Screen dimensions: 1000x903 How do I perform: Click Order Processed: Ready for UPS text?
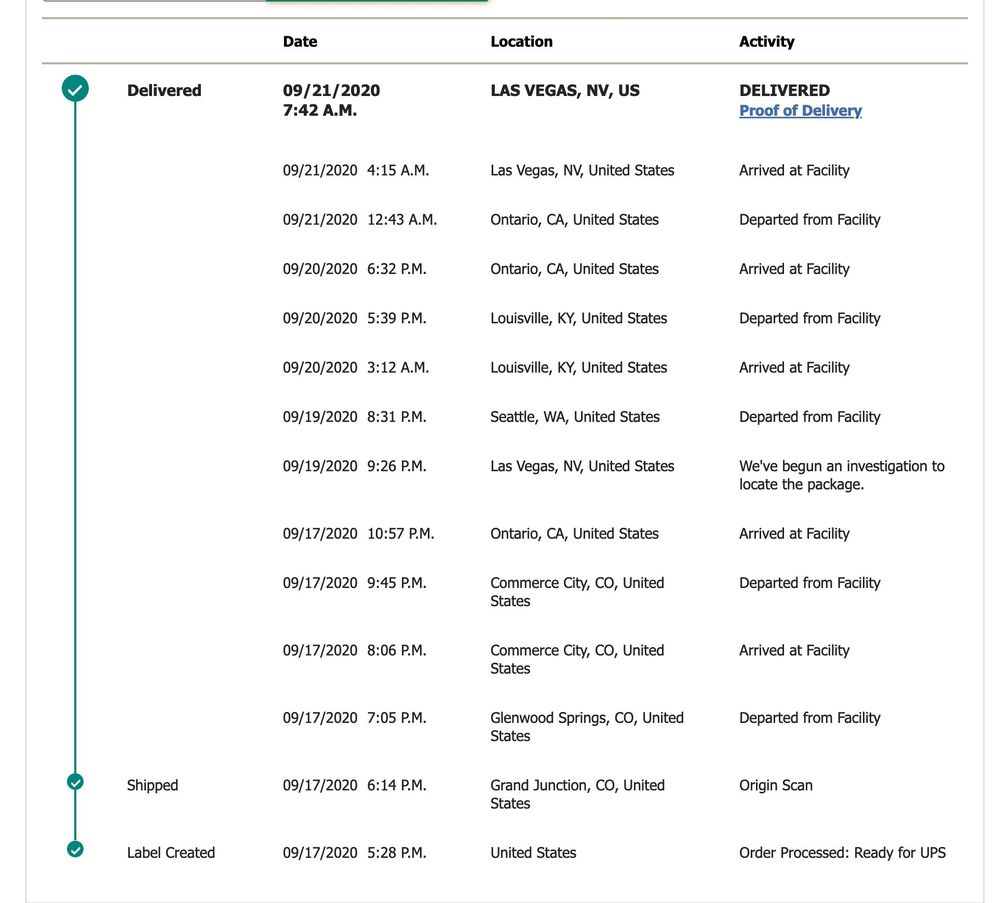tap(842, 853)
